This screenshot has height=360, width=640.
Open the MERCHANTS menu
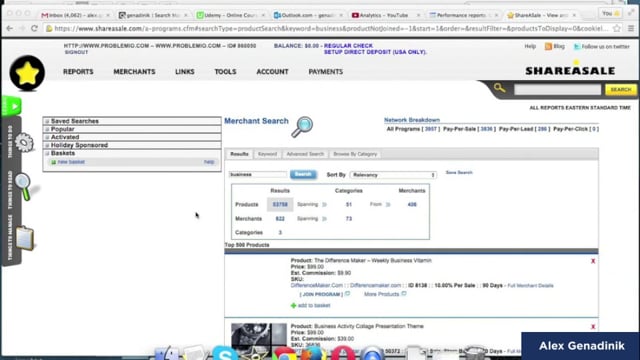134,72
